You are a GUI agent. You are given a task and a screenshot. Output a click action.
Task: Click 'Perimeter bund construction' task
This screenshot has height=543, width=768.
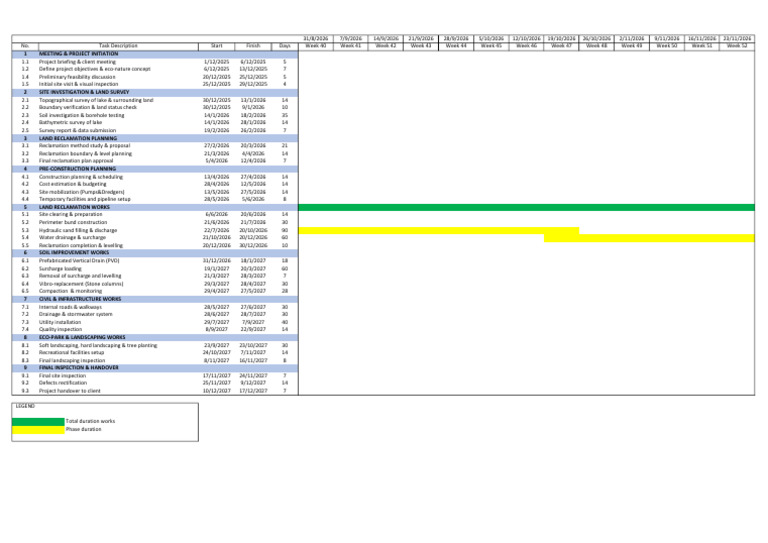[73, 222]
